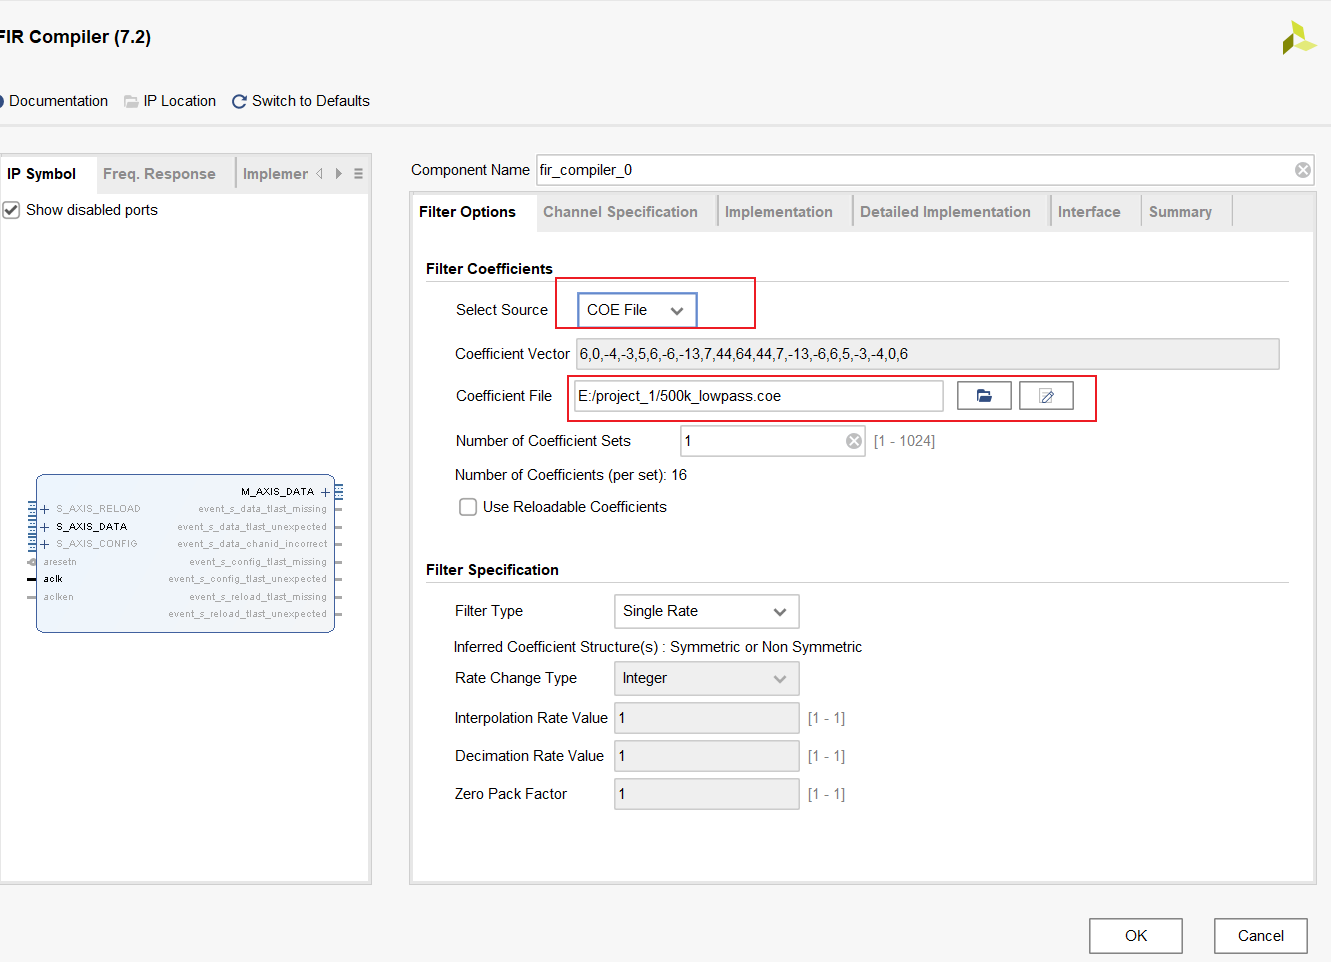Expand the S_AXIS_DATA port

45,527
